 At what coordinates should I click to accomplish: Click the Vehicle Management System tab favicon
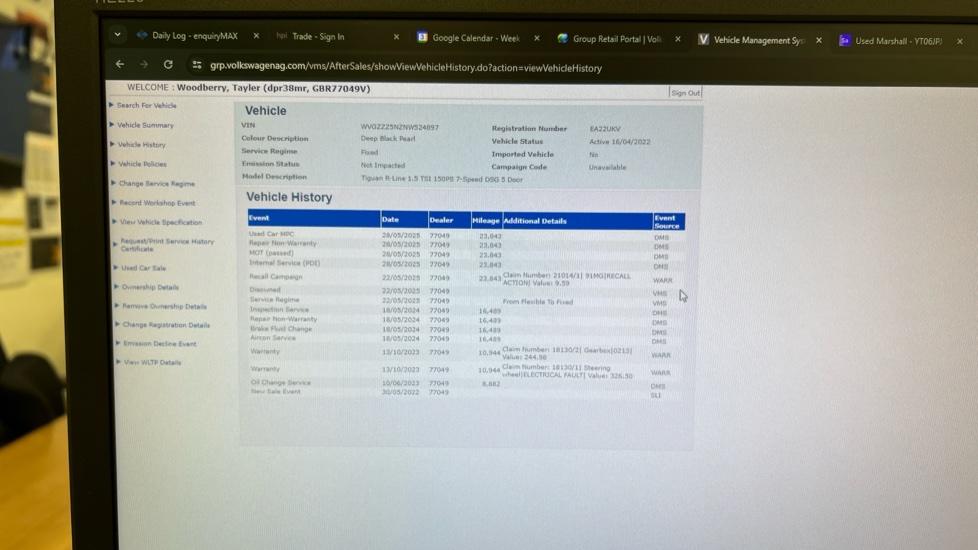click(704, 39)
